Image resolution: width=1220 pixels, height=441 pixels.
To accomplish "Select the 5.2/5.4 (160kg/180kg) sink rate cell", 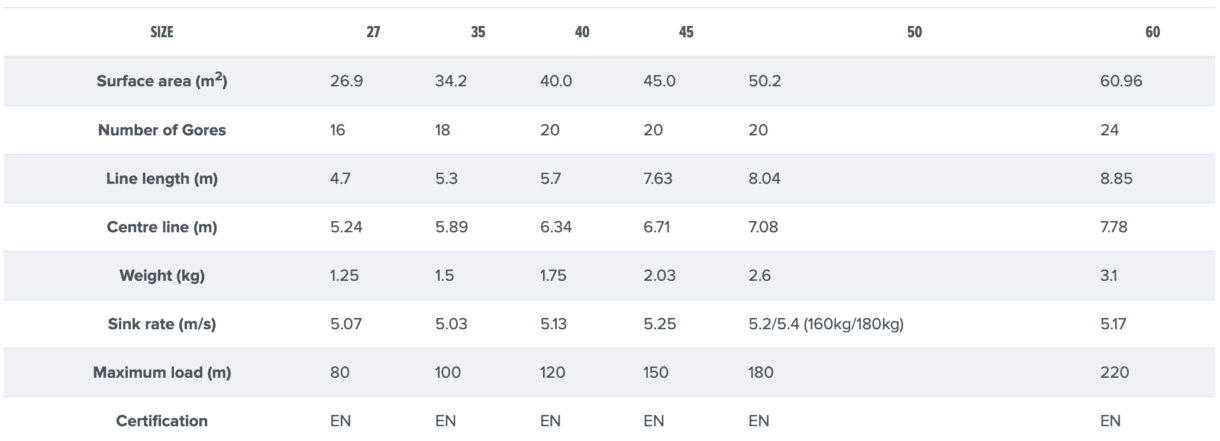I will click(819, 324).
